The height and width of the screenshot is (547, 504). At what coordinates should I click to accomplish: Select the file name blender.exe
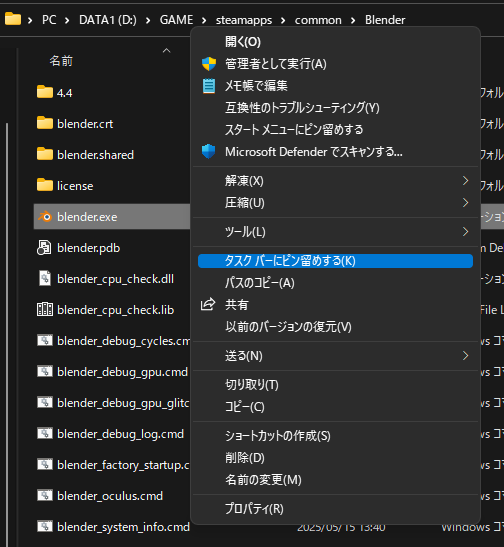click(x=87, y=217)
